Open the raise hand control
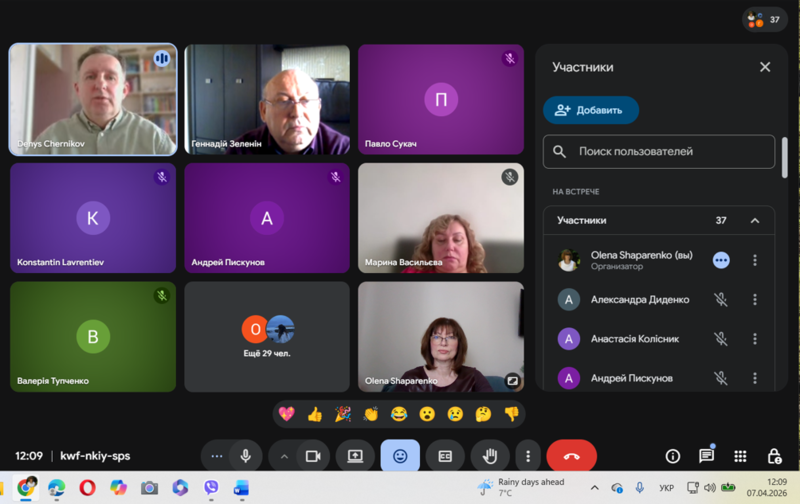This screenshot has height=504, width=800. 490,456
